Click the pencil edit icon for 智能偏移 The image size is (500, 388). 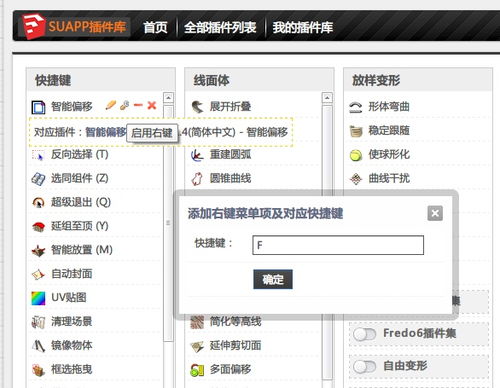[111, 105]
